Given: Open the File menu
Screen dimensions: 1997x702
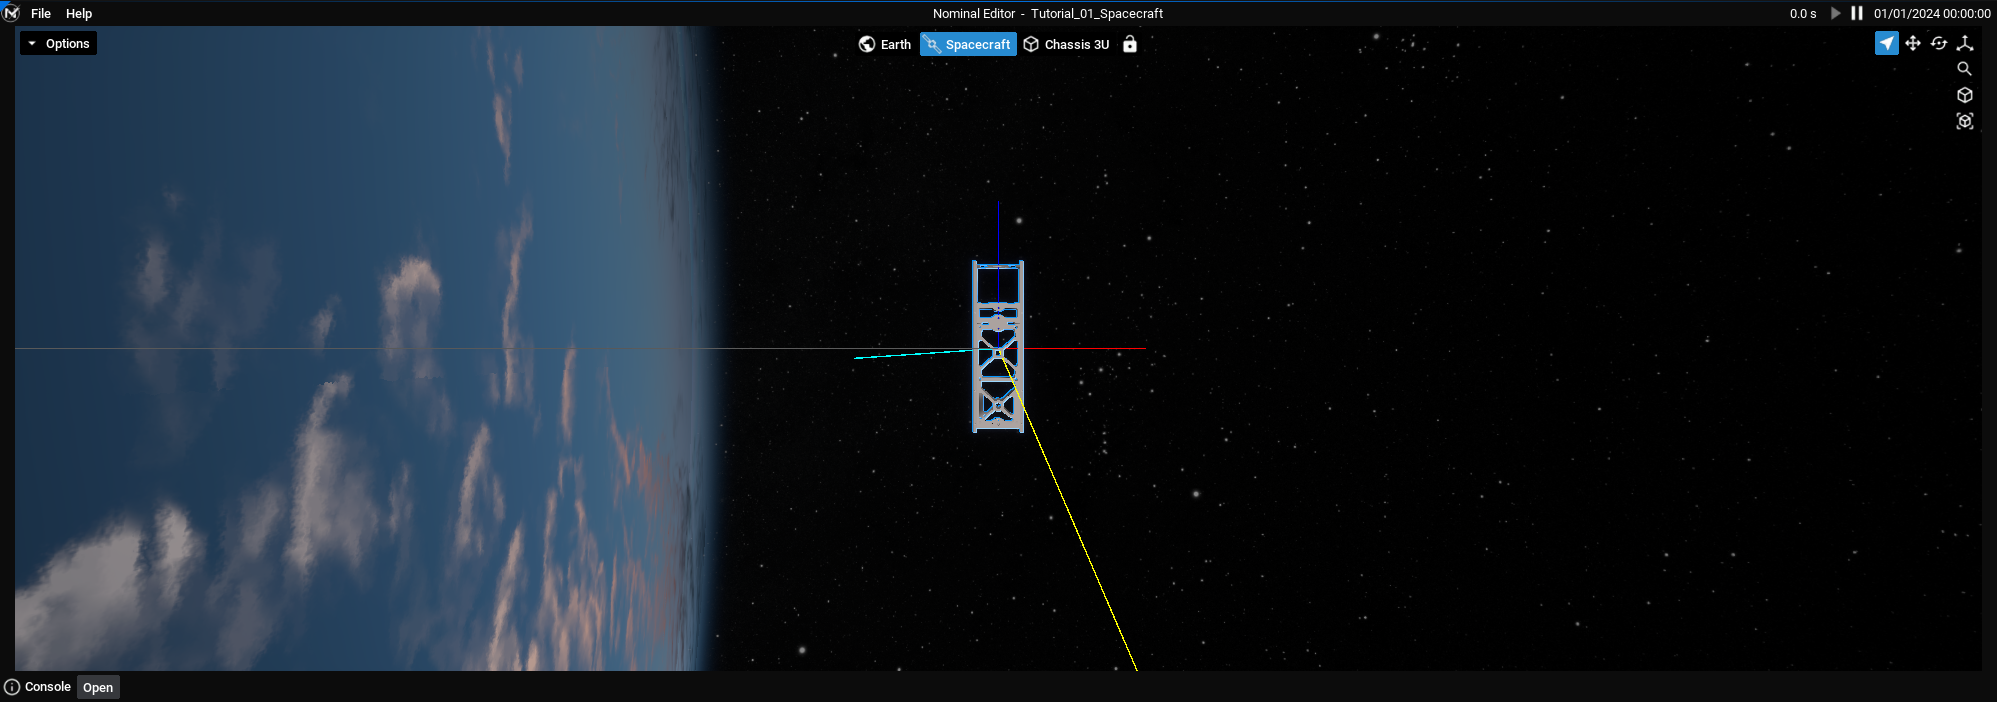Looking at the screenshot, I should [41, 14].
